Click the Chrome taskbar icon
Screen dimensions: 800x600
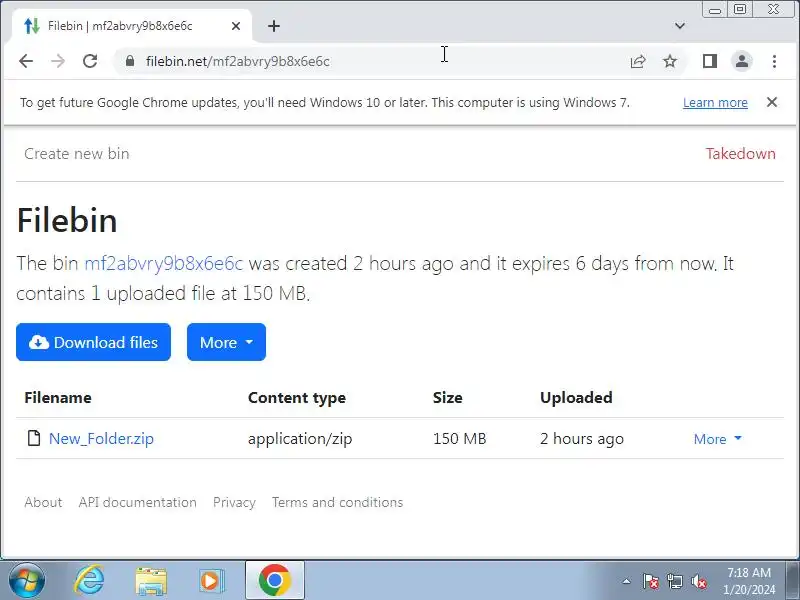[274, 581]
